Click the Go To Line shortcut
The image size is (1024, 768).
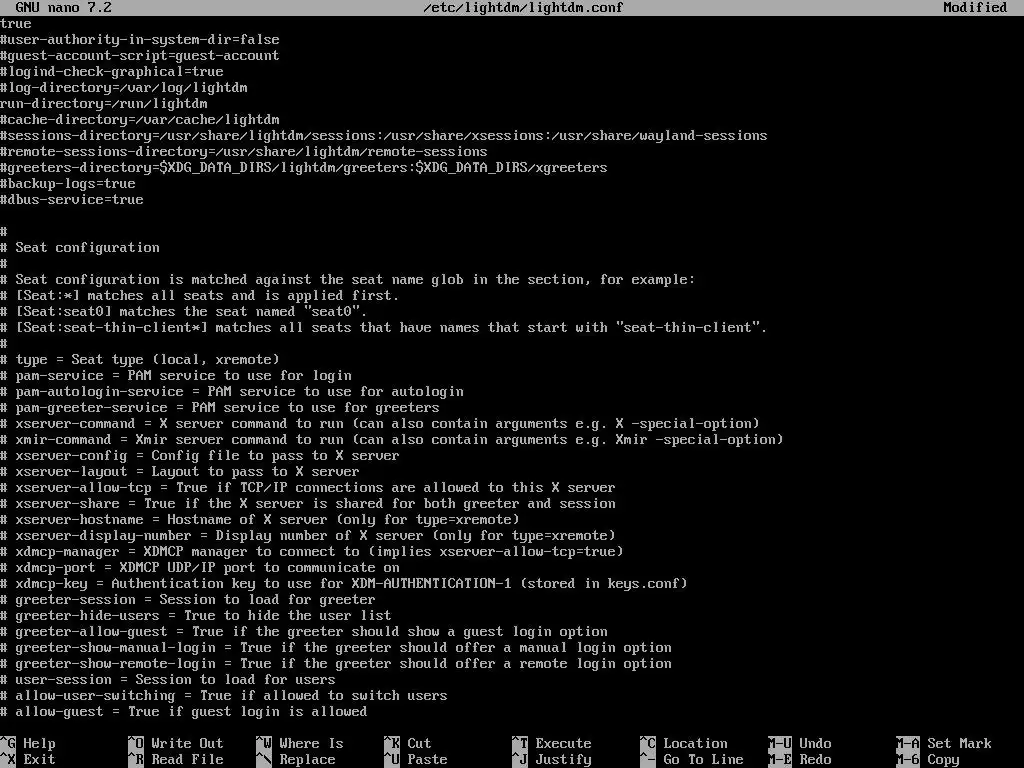click(x=692, y=760)
